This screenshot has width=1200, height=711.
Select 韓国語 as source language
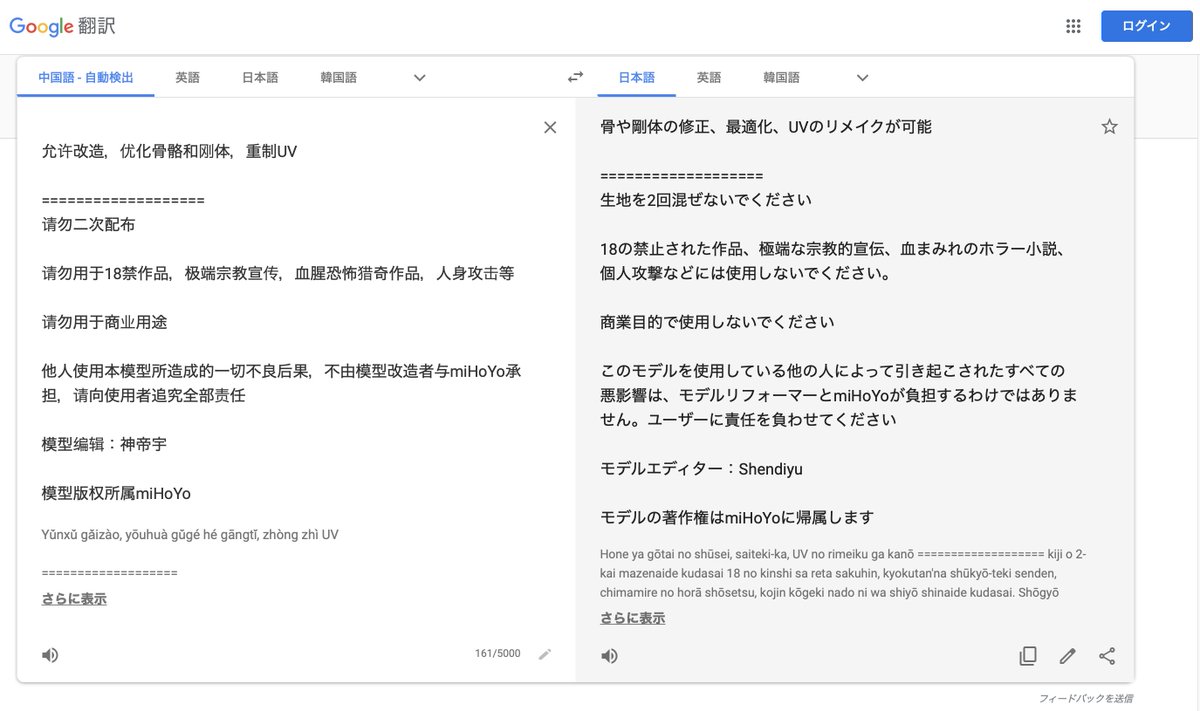tap(338, 77)
